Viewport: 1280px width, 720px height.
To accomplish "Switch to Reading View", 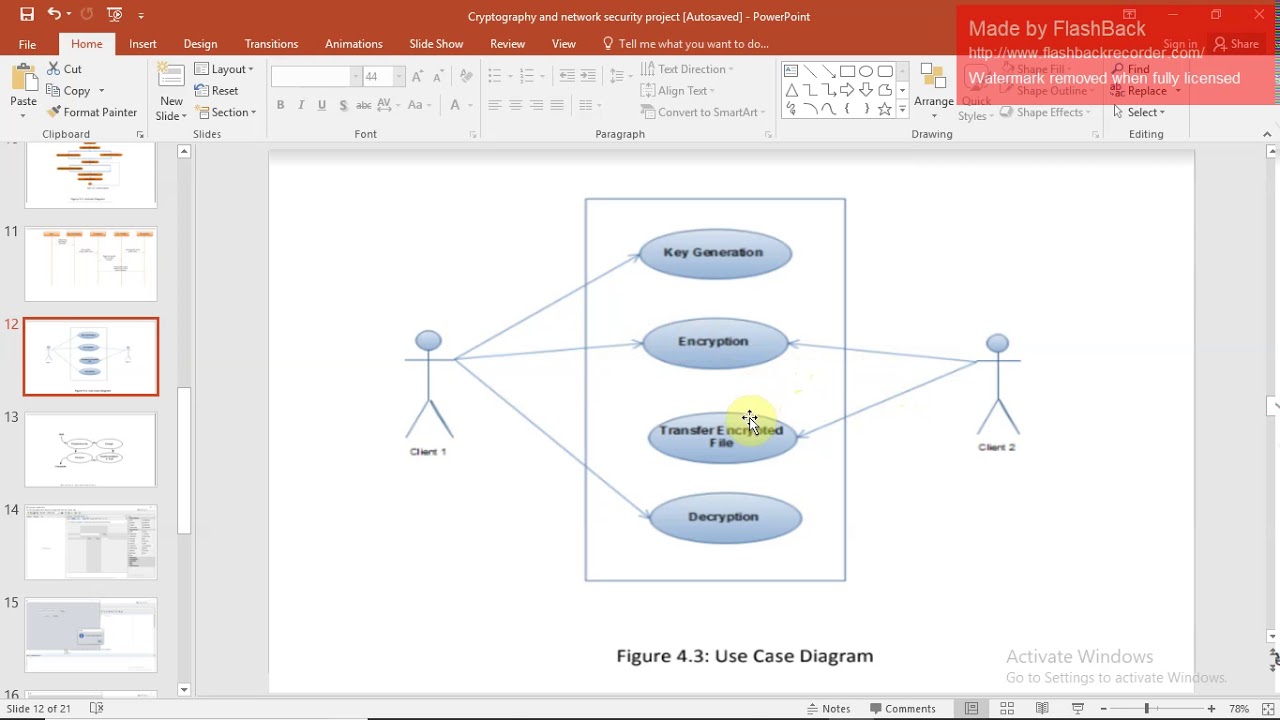I will [1042, 708].
